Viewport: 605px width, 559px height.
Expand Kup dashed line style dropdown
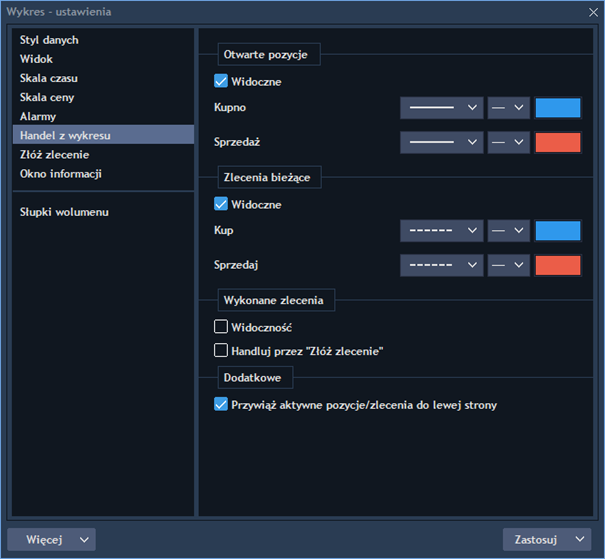click(x=441, y=231)
